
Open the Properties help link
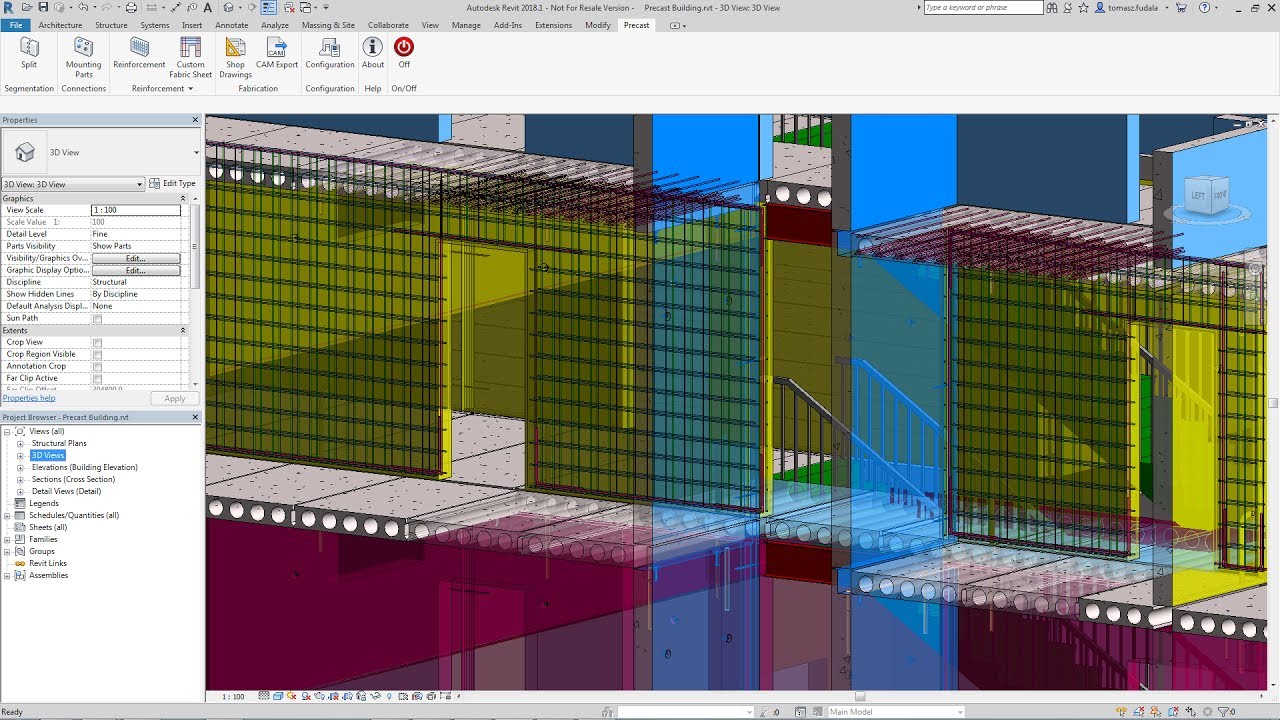(29, 397)
